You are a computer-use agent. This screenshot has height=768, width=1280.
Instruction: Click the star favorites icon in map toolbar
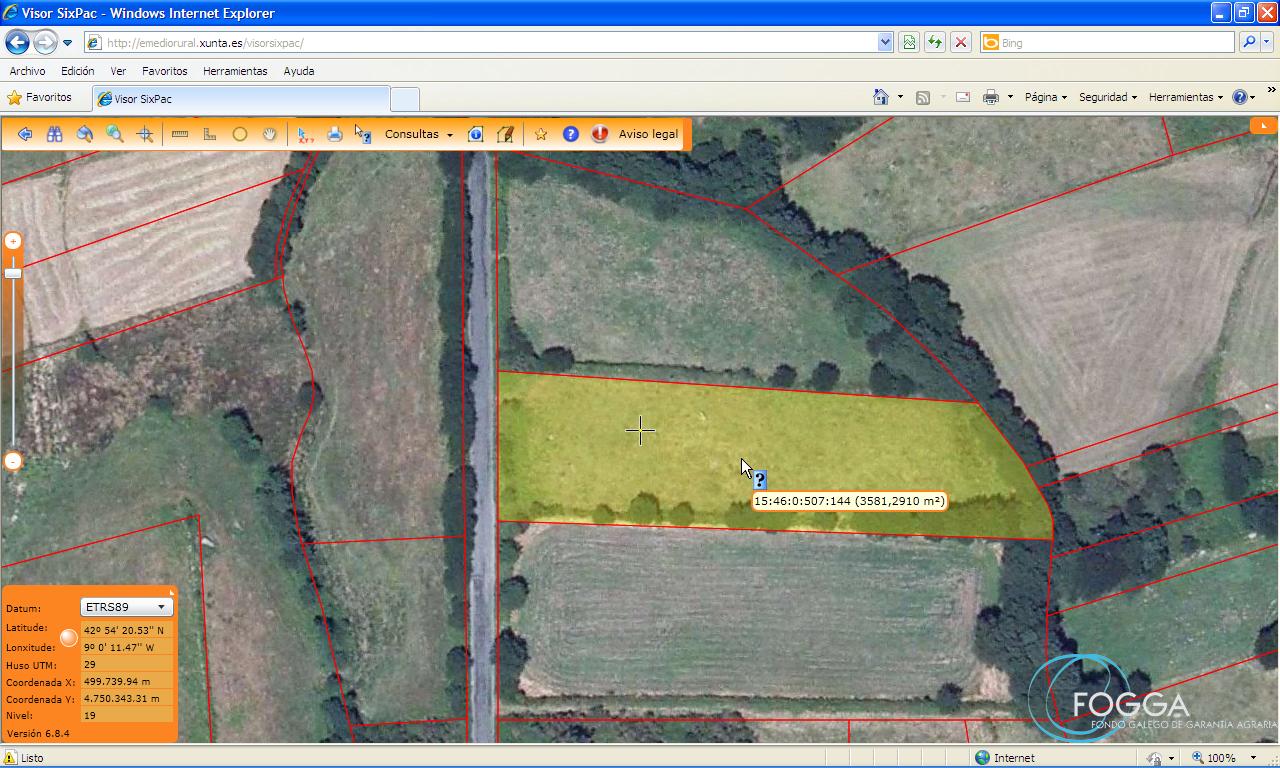click(x=541, y=134)
